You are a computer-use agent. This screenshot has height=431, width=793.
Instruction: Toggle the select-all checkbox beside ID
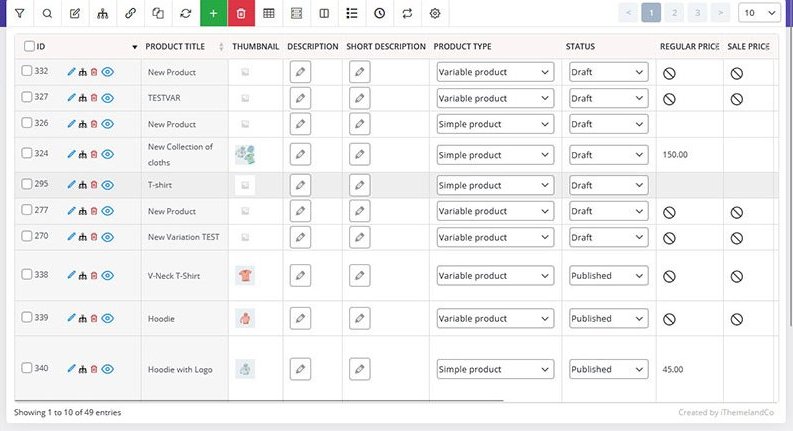tap(29, 46)
